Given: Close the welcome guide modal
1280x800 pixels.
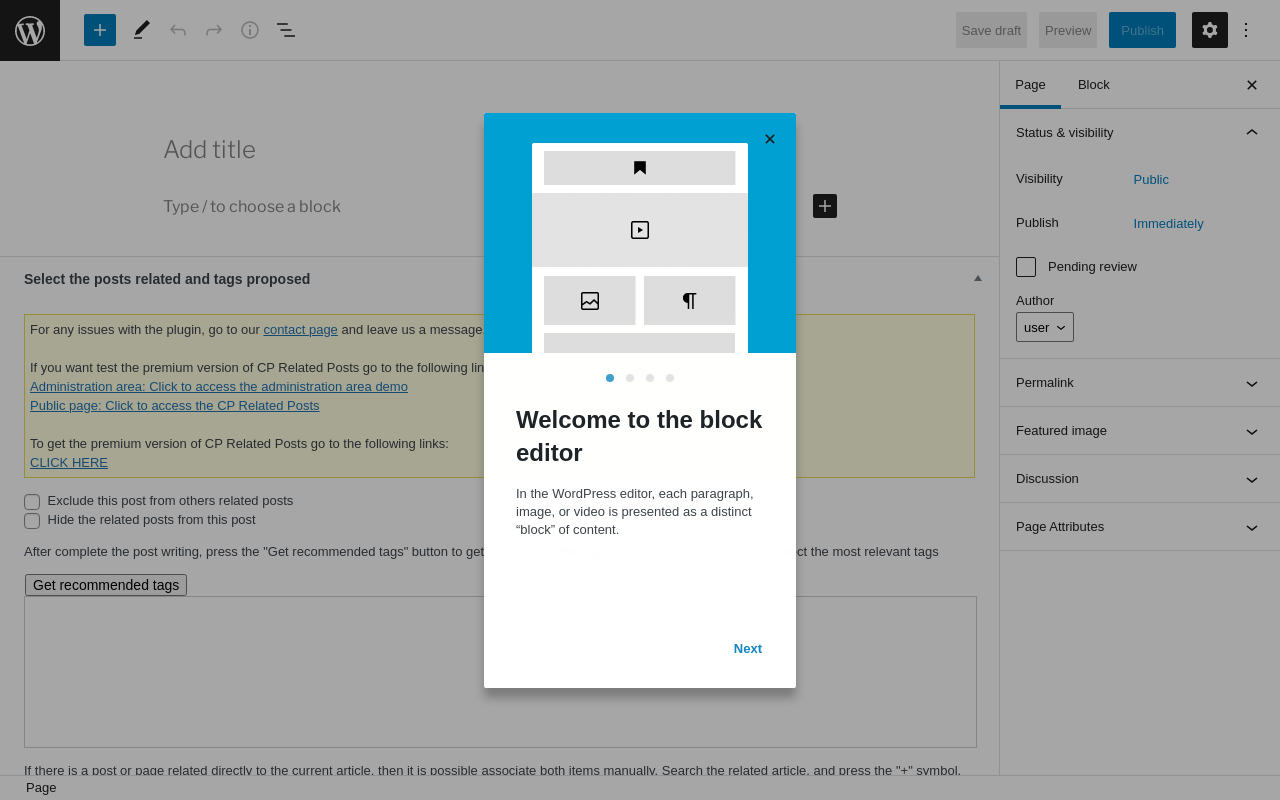Looking at the screenshot, I should [x=770, y=139].
